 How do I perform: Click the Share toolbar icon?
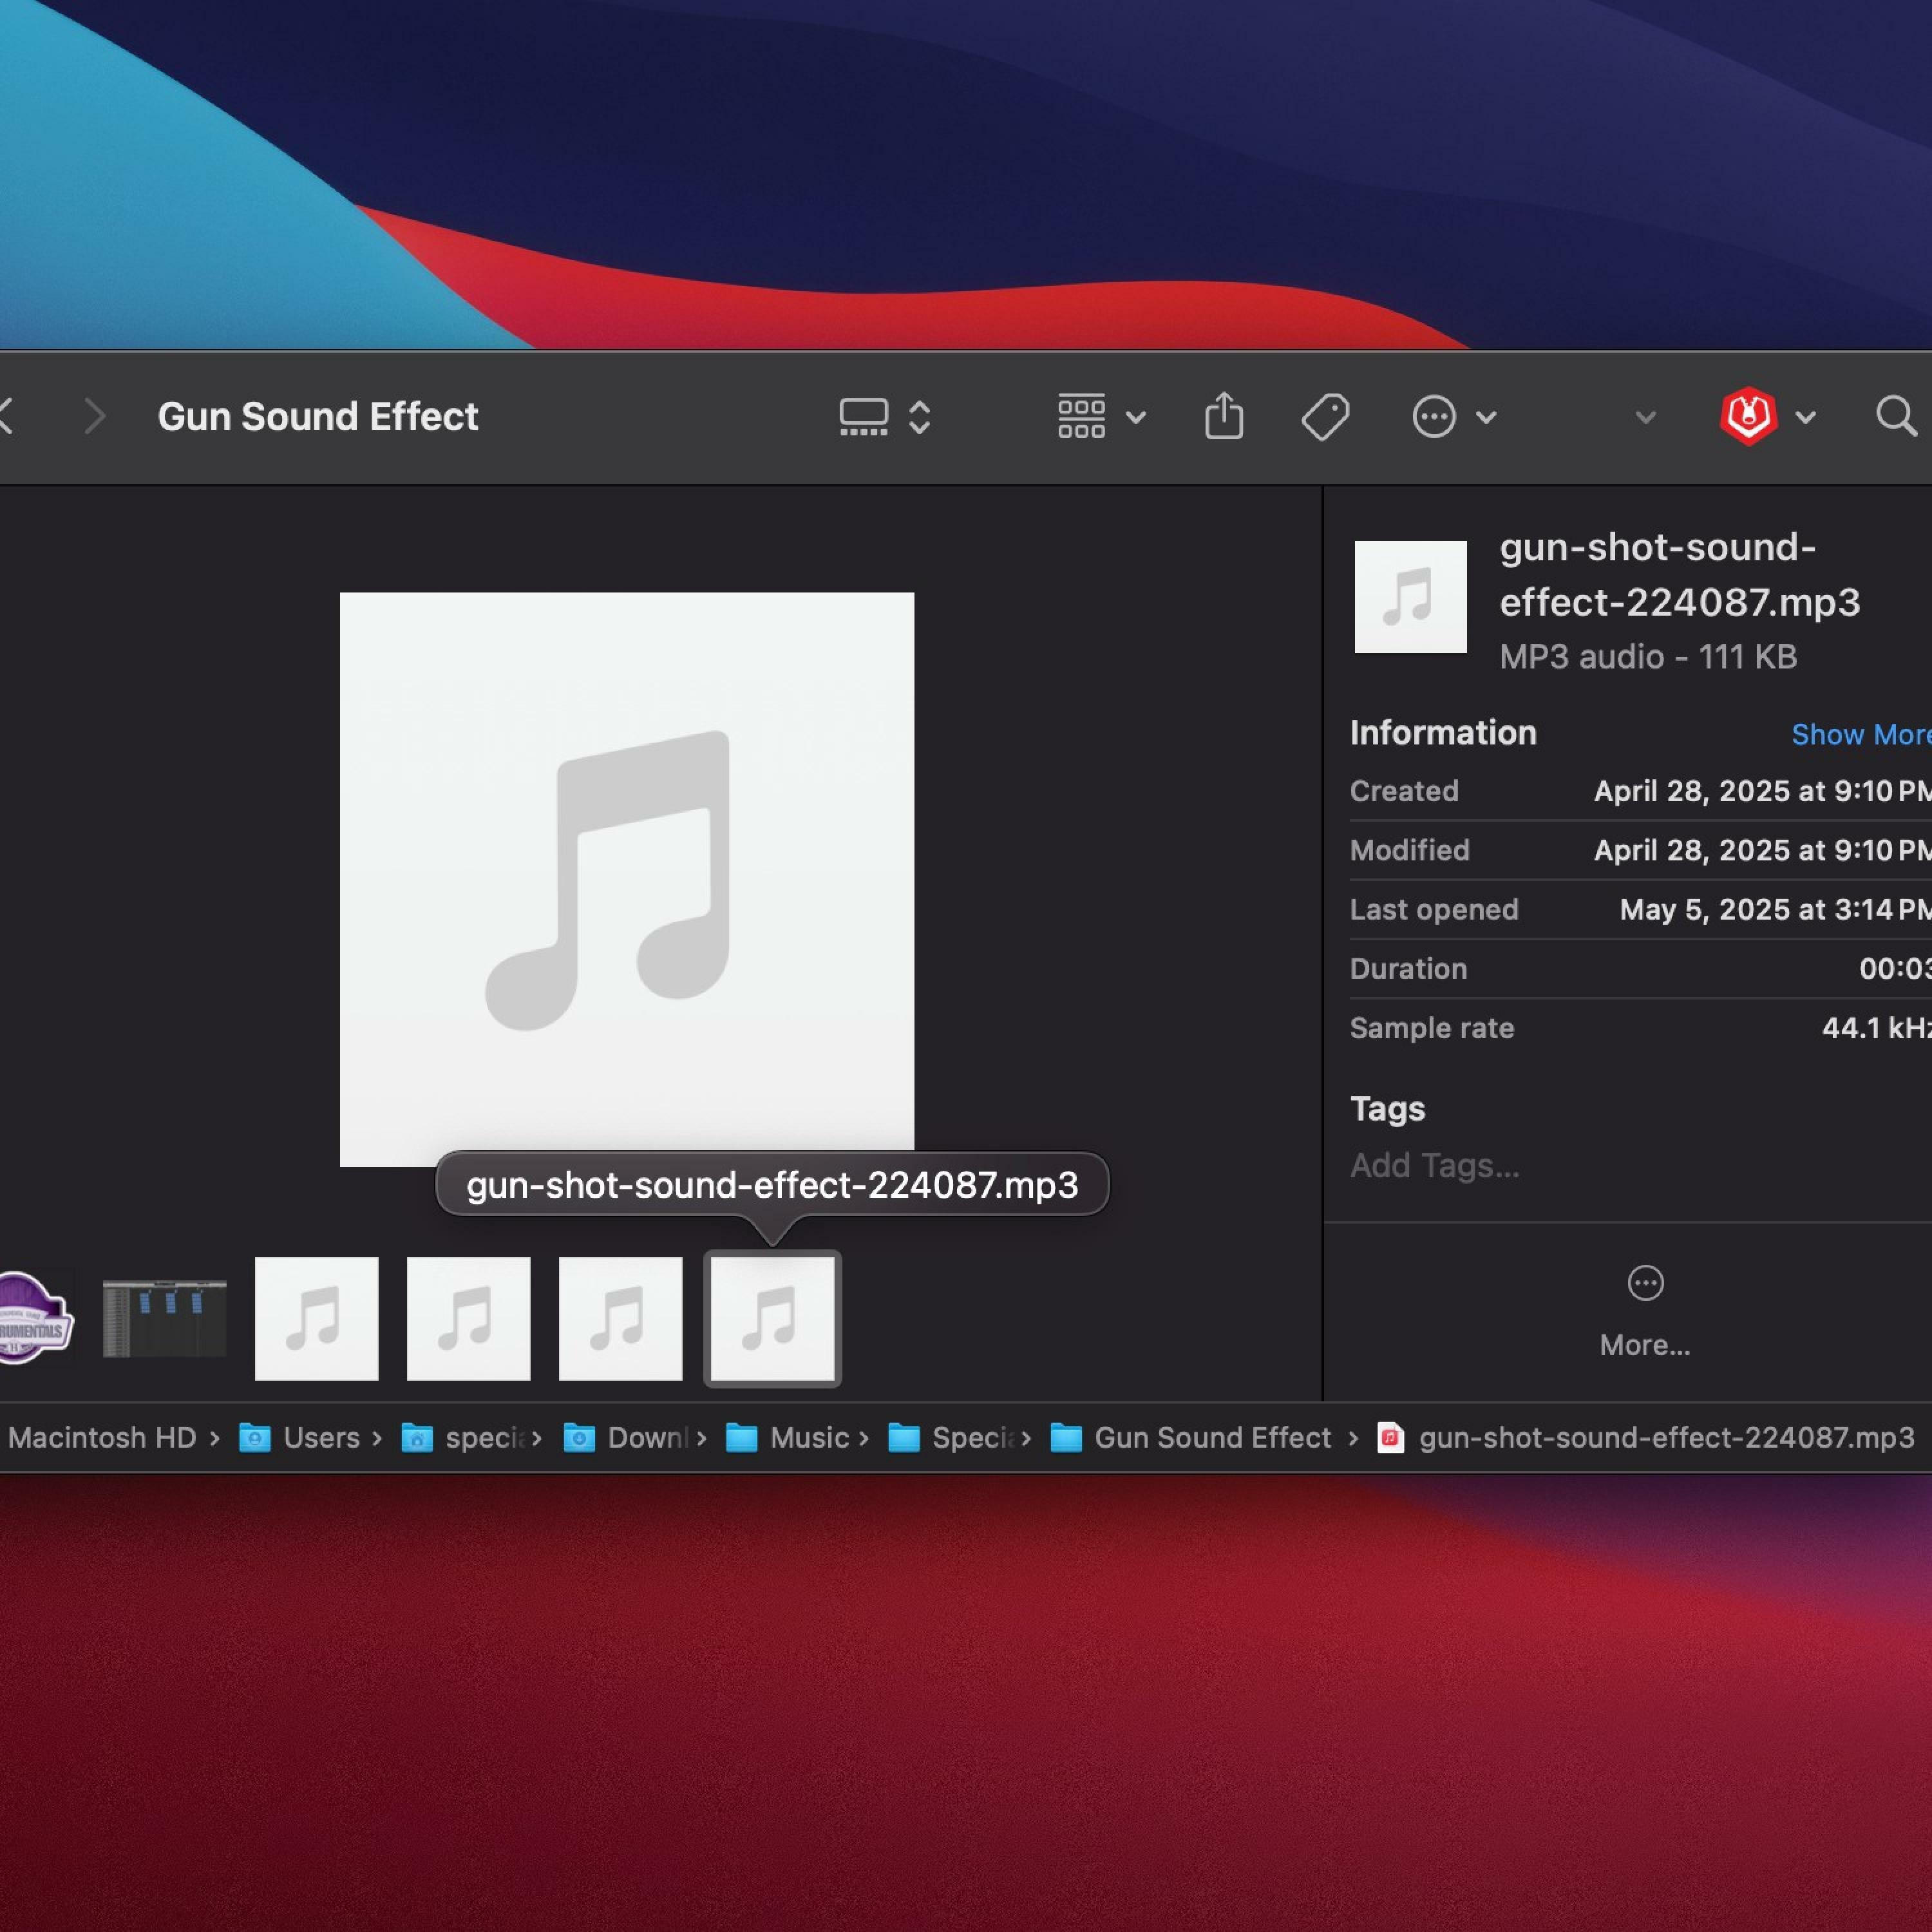tap(1224, 416)
